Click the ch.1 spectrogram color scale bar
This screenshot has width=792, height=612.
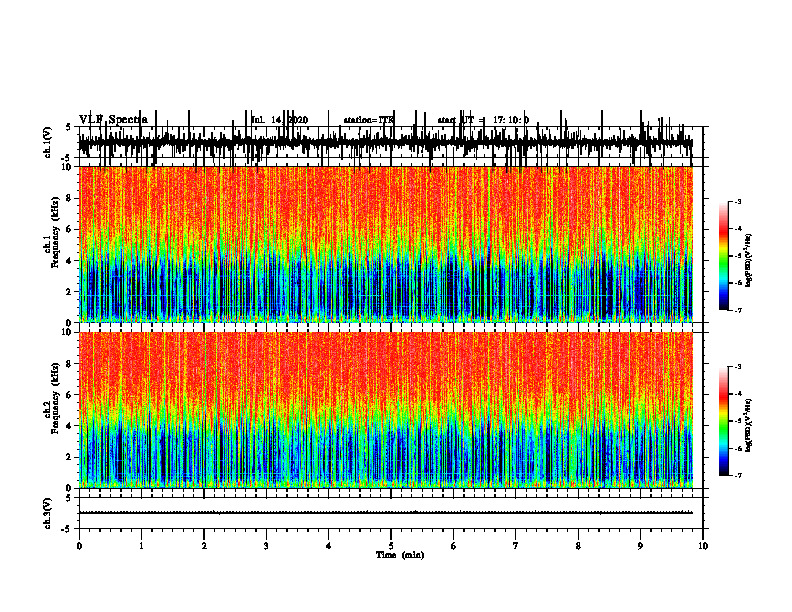[x=724, y=256]
